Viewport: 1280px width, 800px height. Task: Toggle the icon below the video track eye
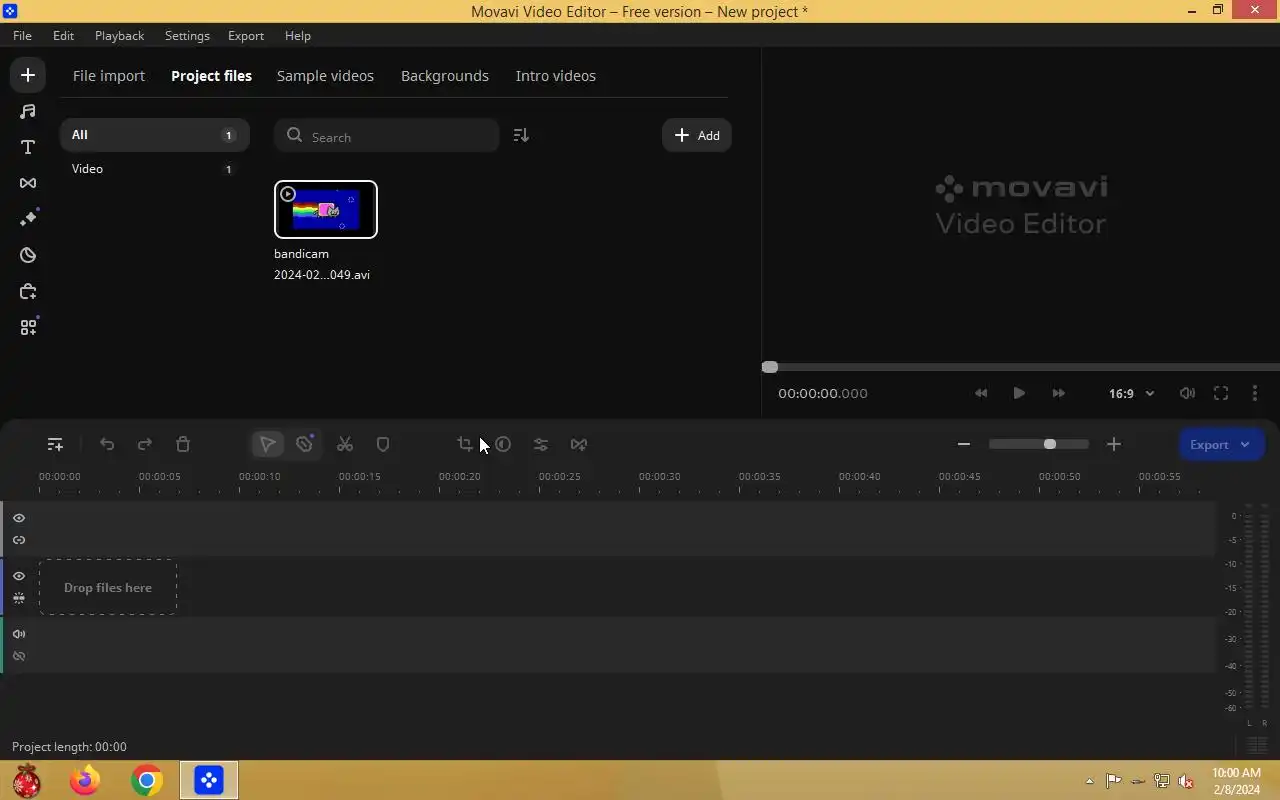(19, 598)
